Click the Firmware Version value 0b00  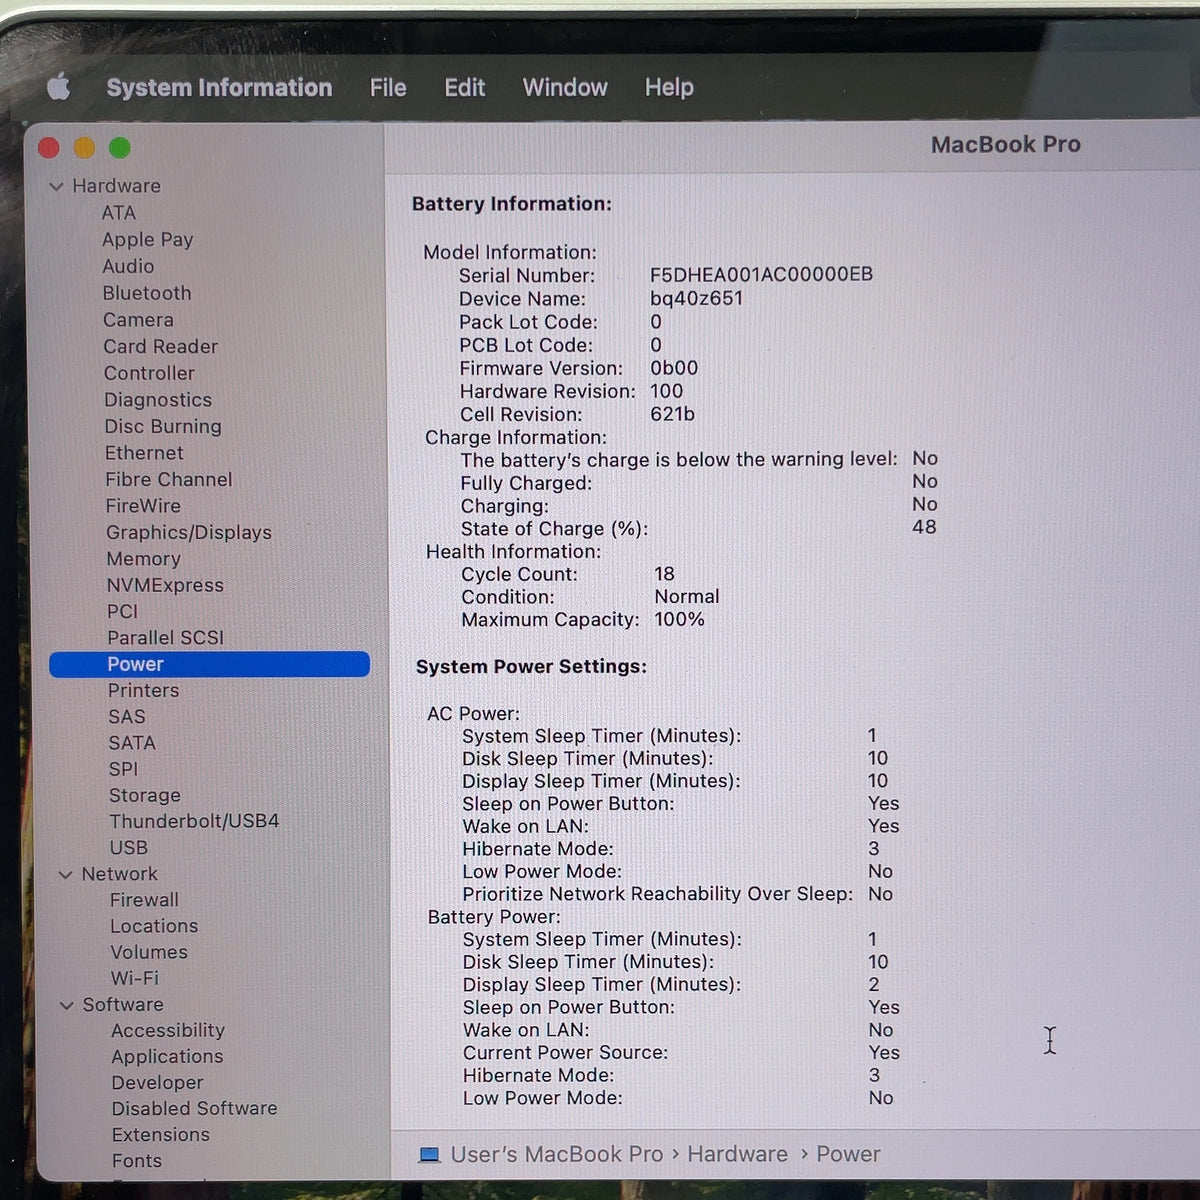[674, 367]
